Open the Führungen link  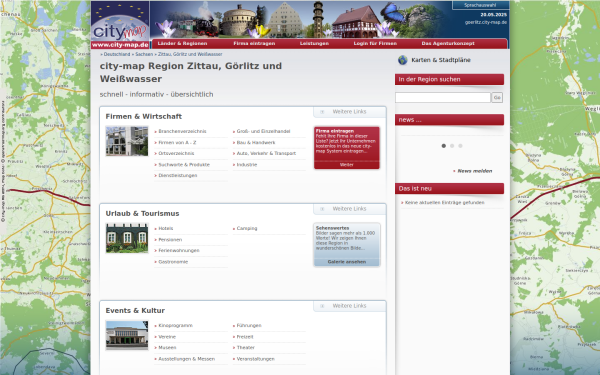click(x=249, y=326)
